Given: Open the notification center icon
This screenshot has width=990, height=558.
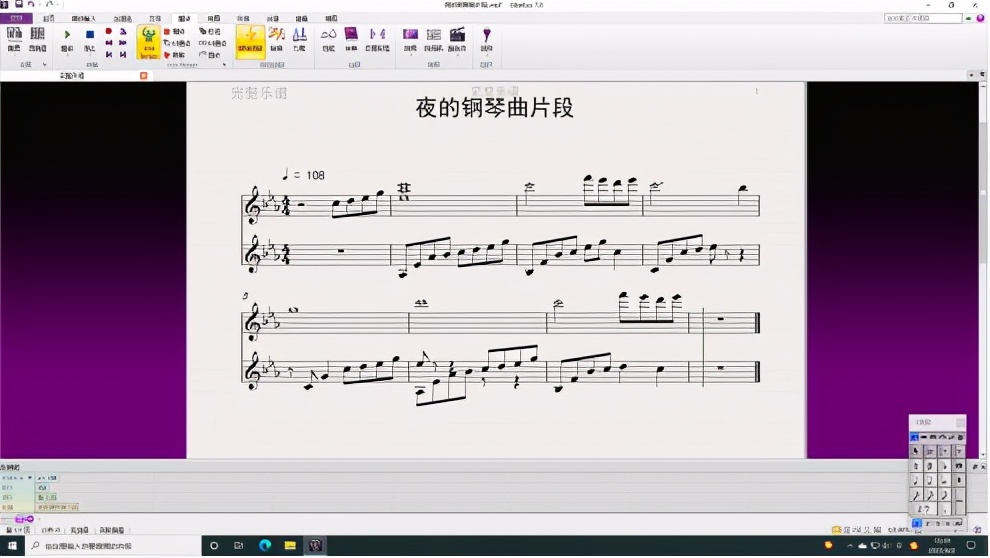Looking at the screenshot, I should (971, 545).
